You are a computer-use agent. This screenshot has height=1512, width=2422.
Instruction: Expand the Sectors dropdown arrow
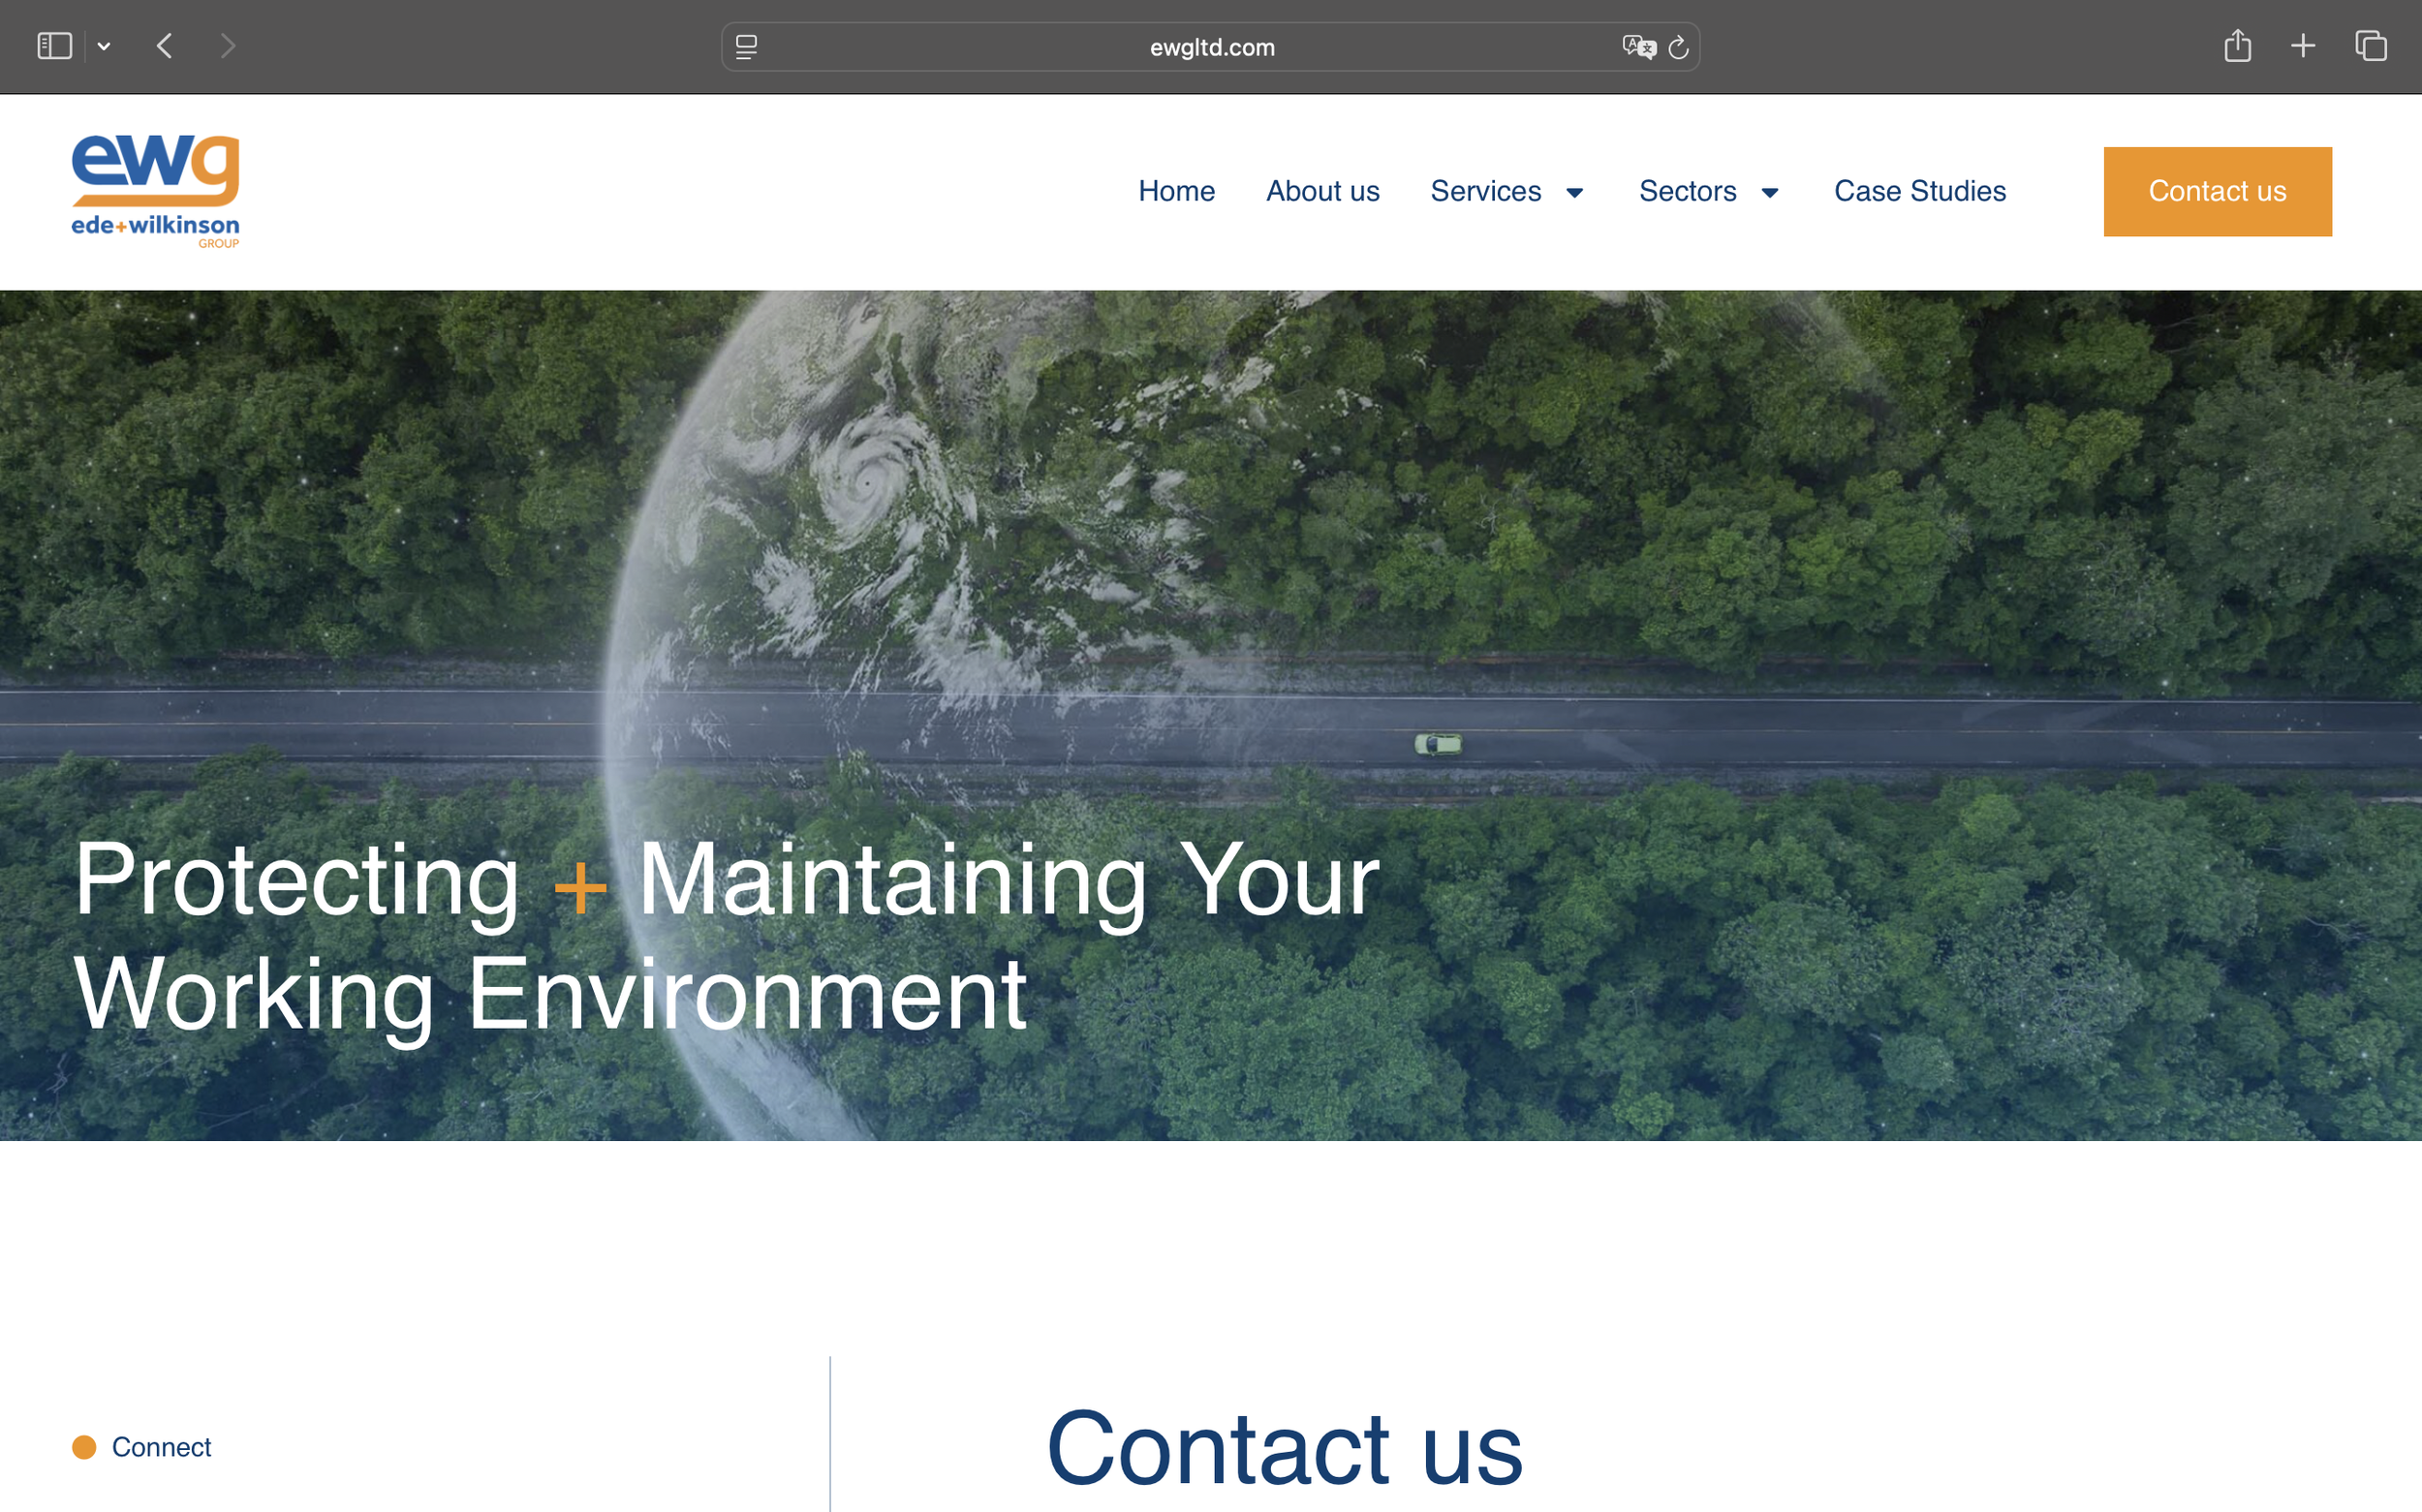(1770, 193)
